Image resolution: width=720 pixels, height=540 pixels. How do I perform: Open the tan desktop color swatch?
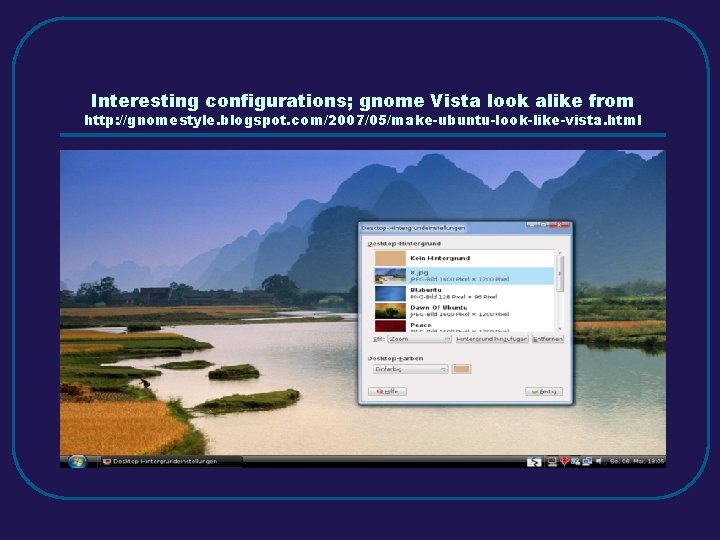point(461,369)
